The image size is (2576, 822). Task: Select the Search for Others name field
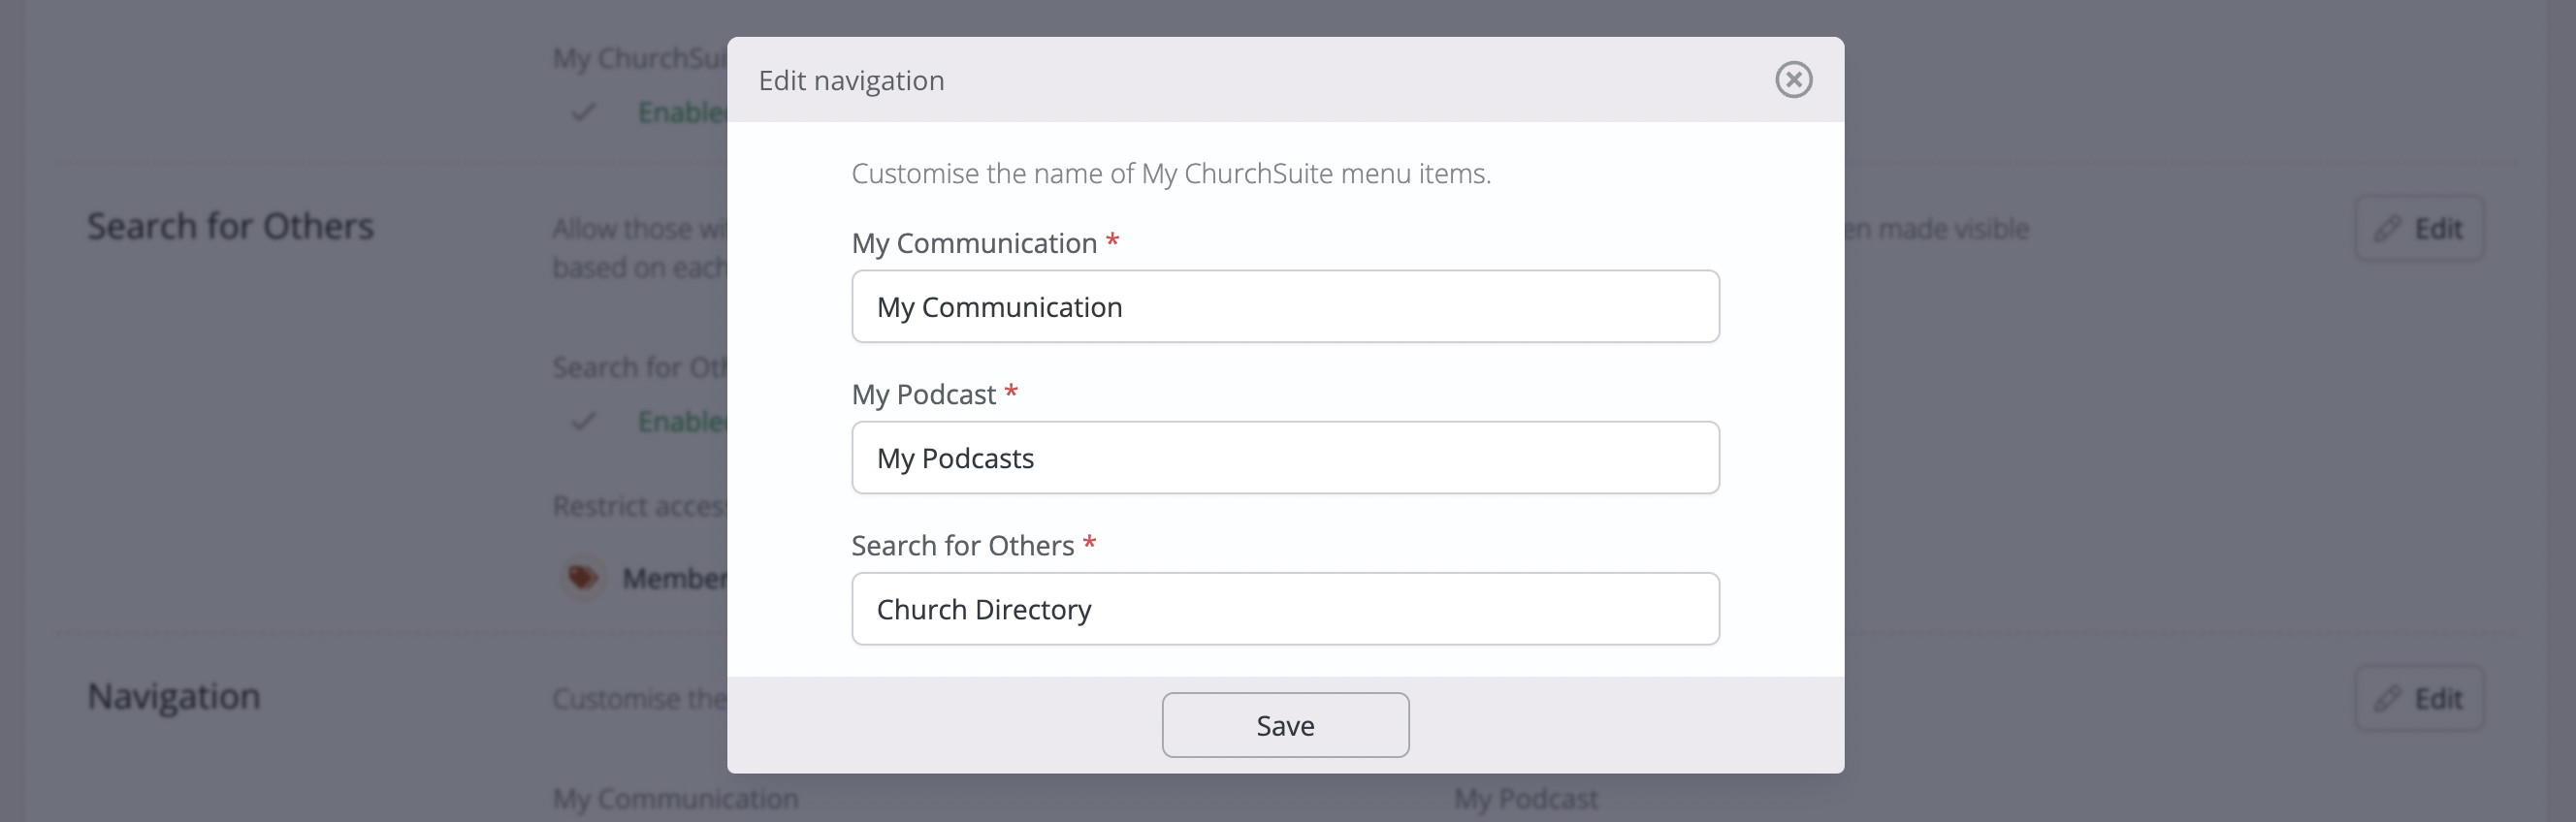click(x=1285, y=608)
